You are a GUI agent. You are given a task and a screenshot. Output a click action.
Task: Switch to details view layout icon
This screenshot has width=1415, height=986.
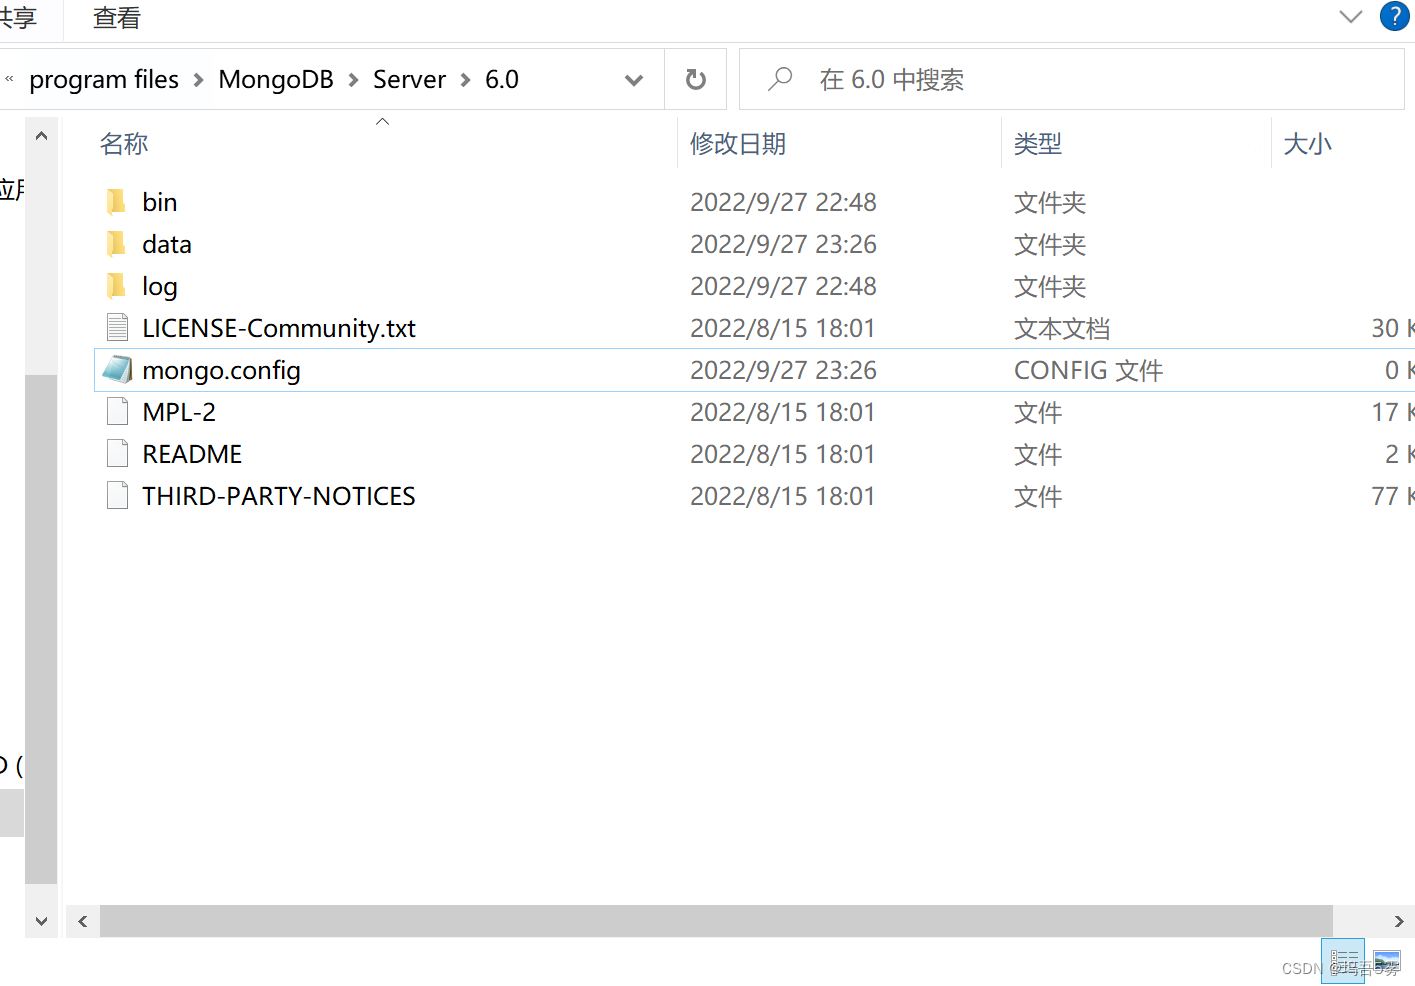(1343, 961)
